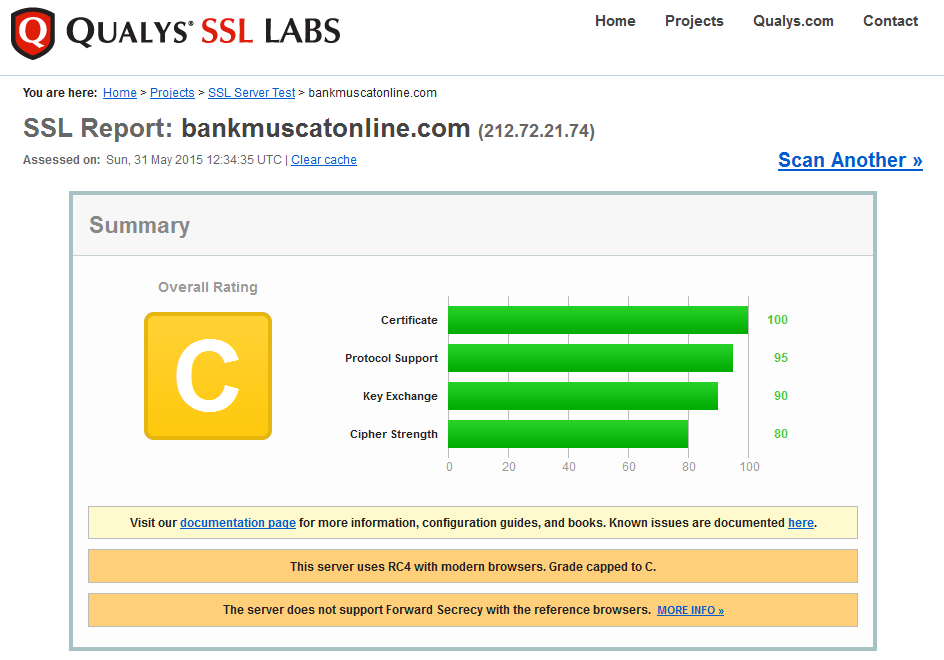Click the Scan Another link

pos(850,160)
